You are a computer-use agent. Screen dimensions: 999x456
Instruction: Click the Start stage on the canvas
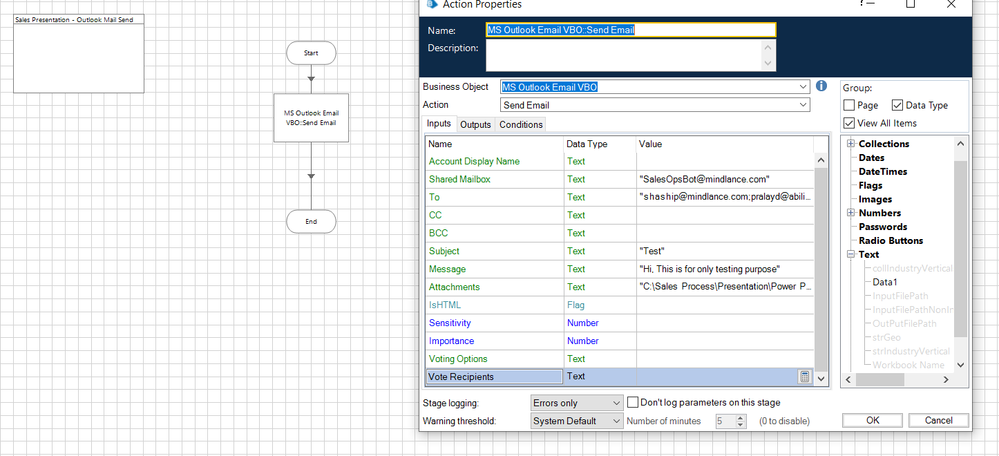tap(311, 53)
